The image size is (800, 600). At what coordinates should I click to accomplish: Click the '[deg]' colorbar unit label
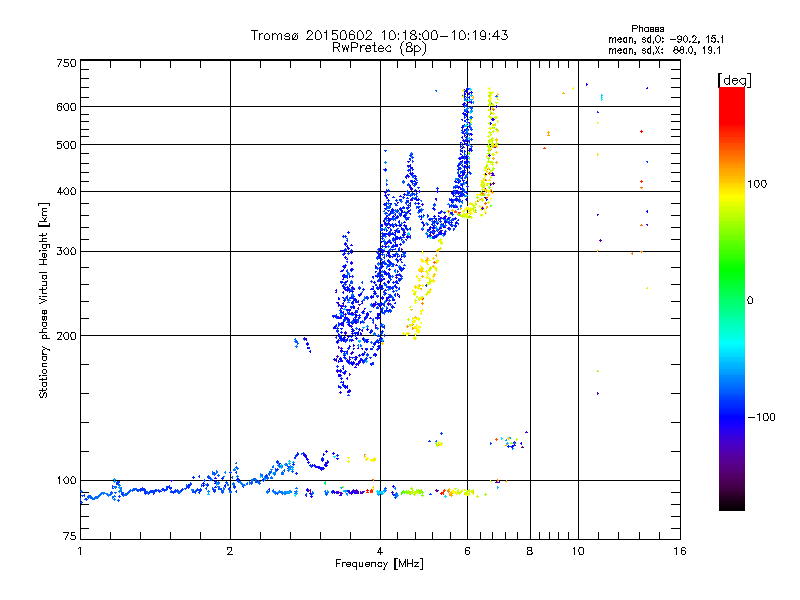pyautogui.click(x=735, y=80)
